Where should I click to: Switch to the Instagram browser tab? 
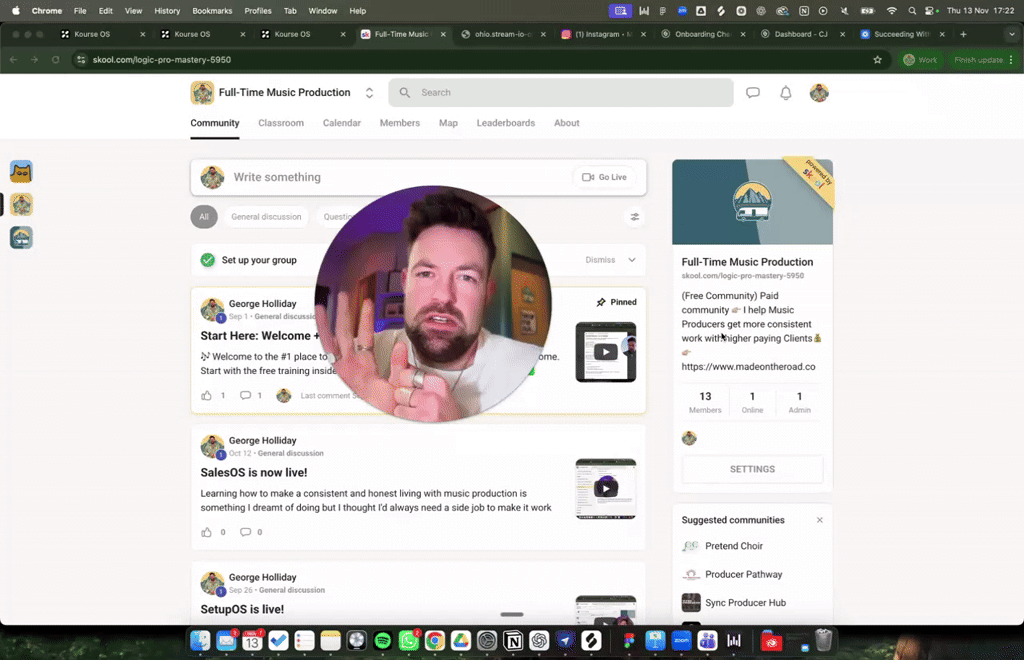tap(602, 34)
